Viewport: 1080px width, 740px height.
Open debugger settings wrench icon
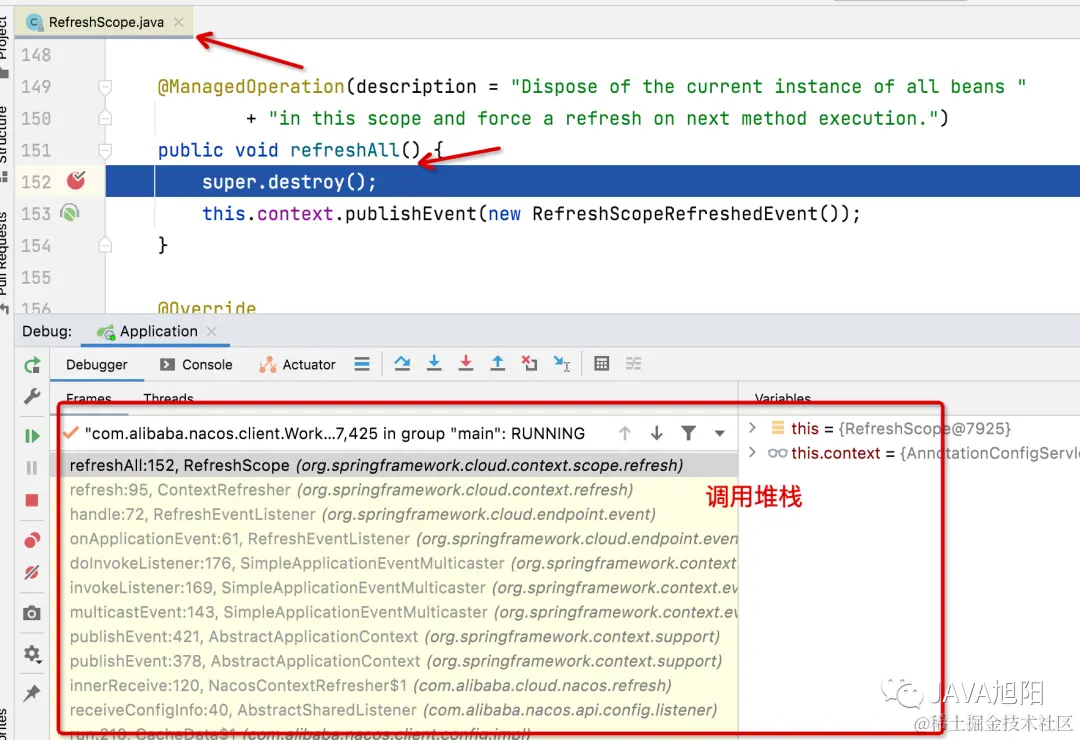click(32, 396)
